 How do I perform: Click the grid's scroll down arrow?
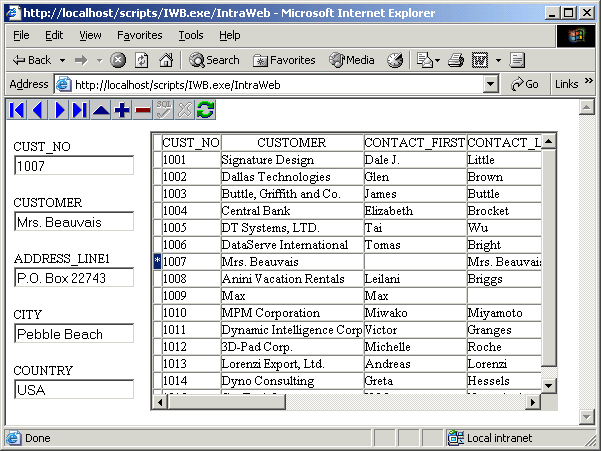(549, 386)
